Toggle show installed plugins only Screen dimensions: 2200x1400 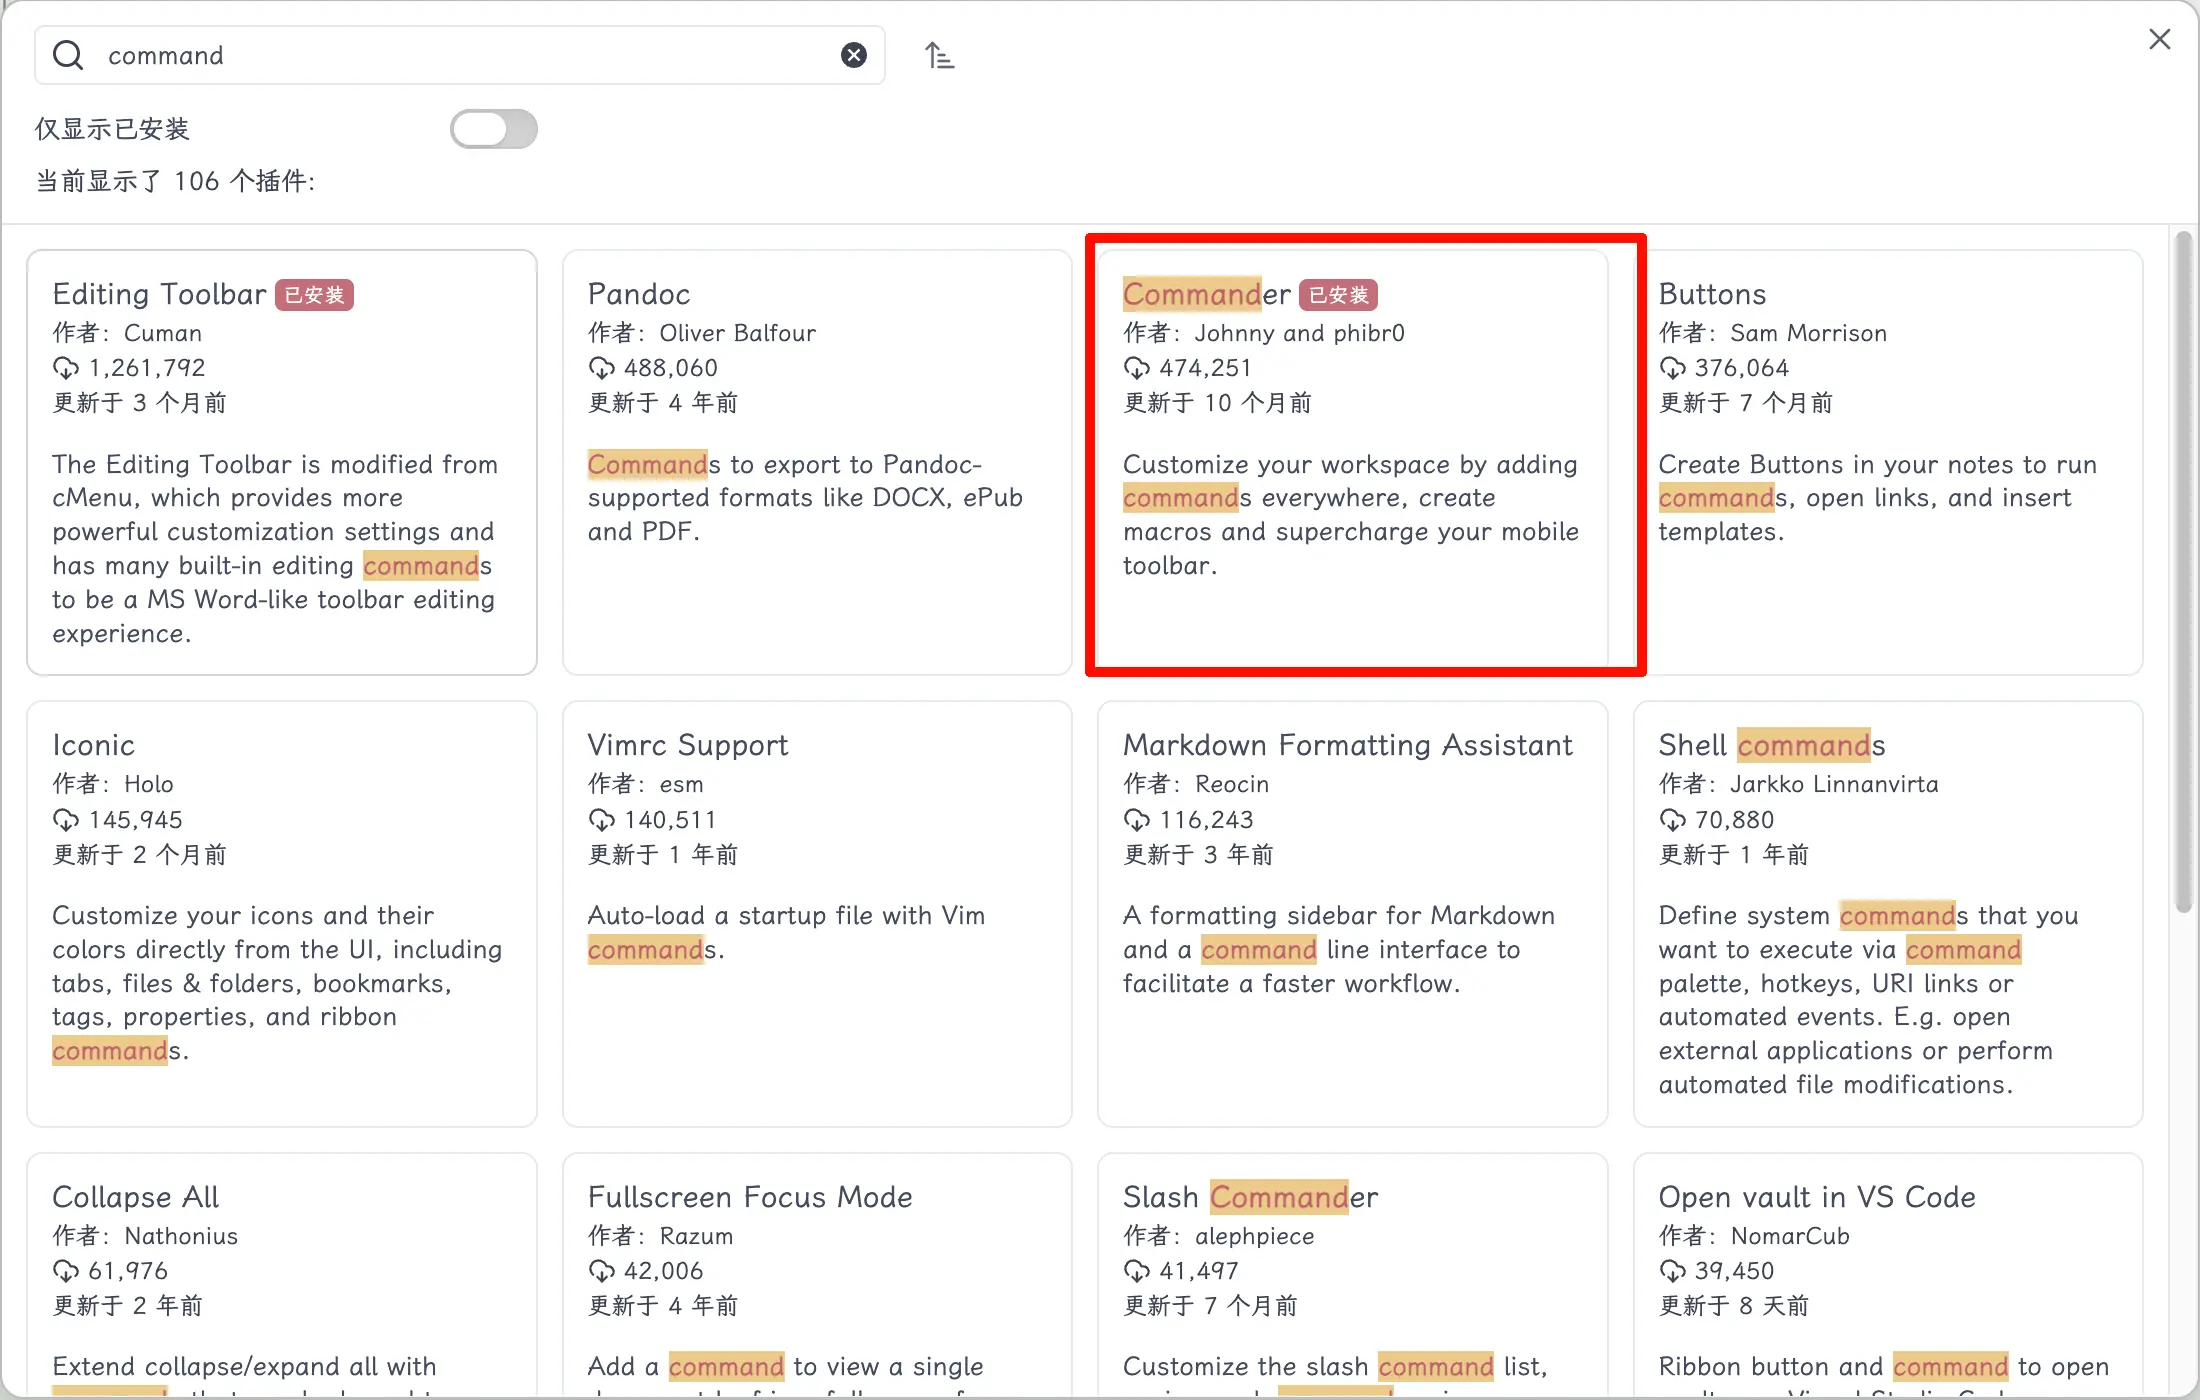pyautogui.click(x=493, y=129)
